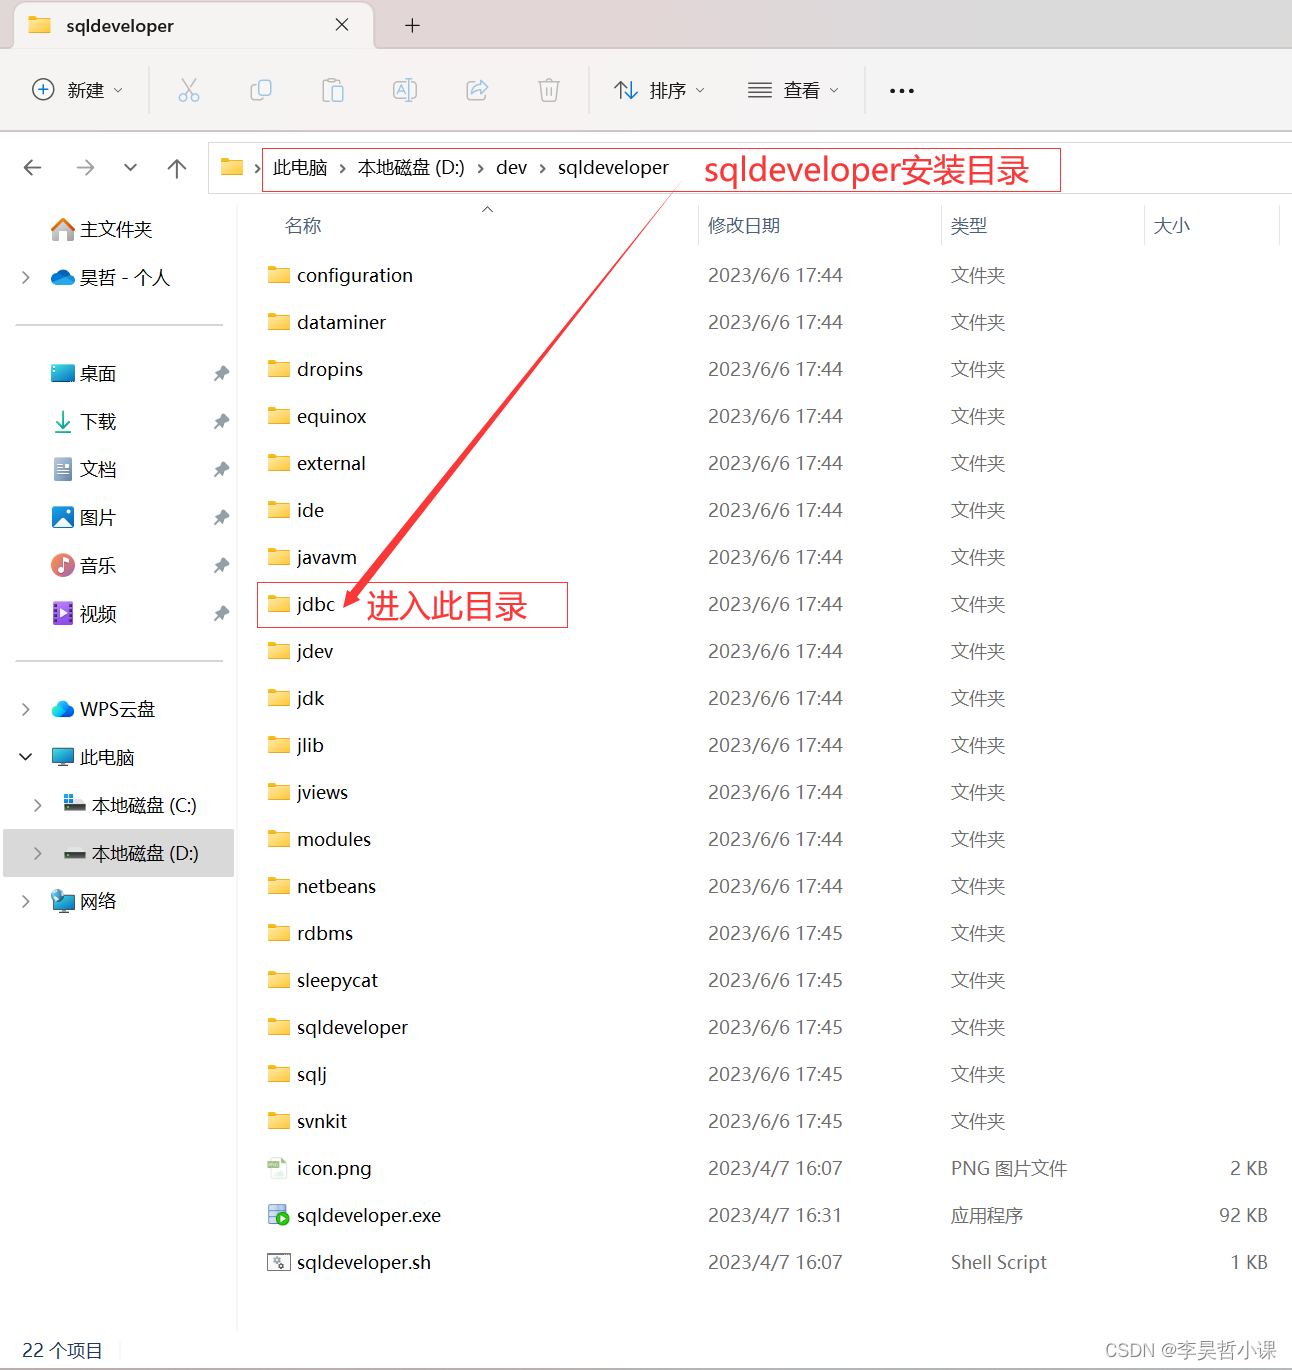
Task: Unpin 桌面 using its pin icon
Action: click(x=221, y=374)
